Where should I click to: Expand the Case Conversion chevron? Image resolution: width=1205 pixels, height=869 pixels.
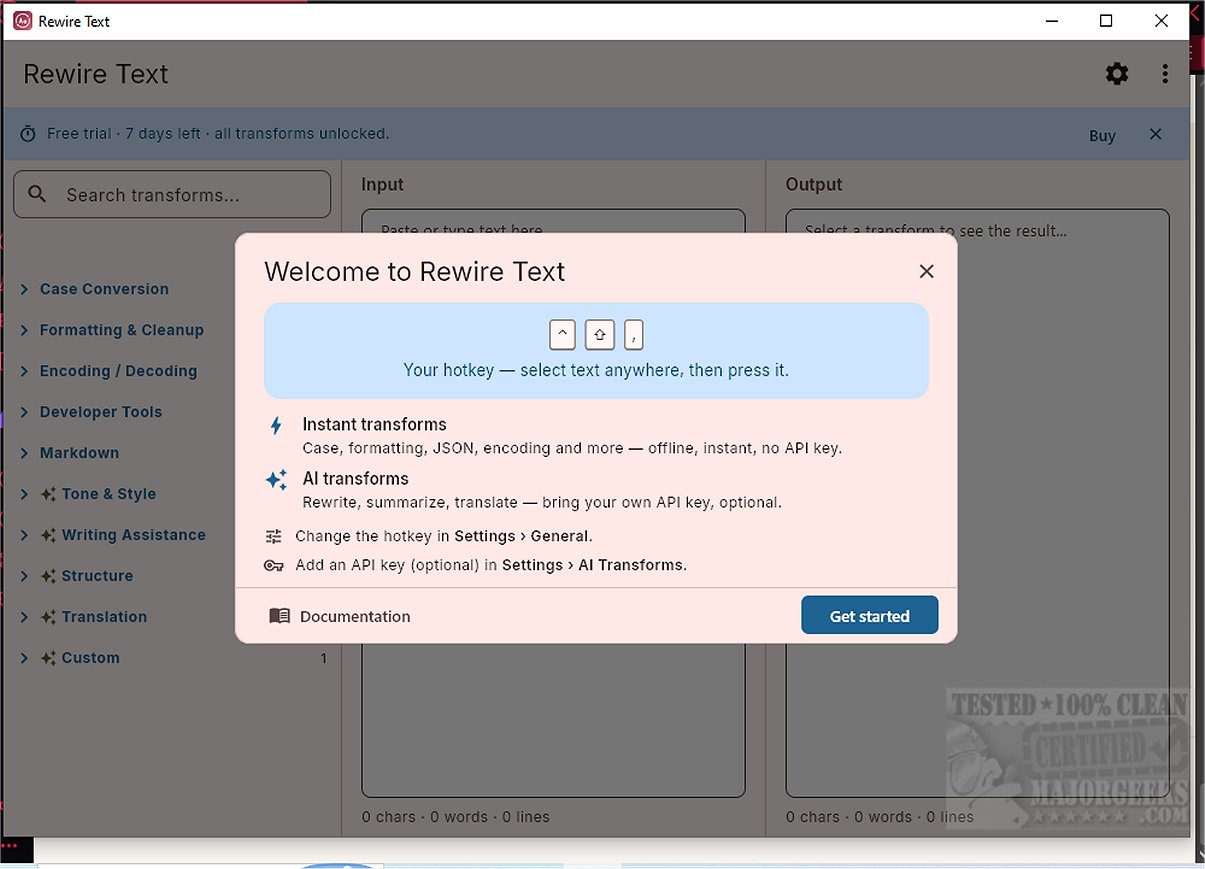(x=24, y=289)
